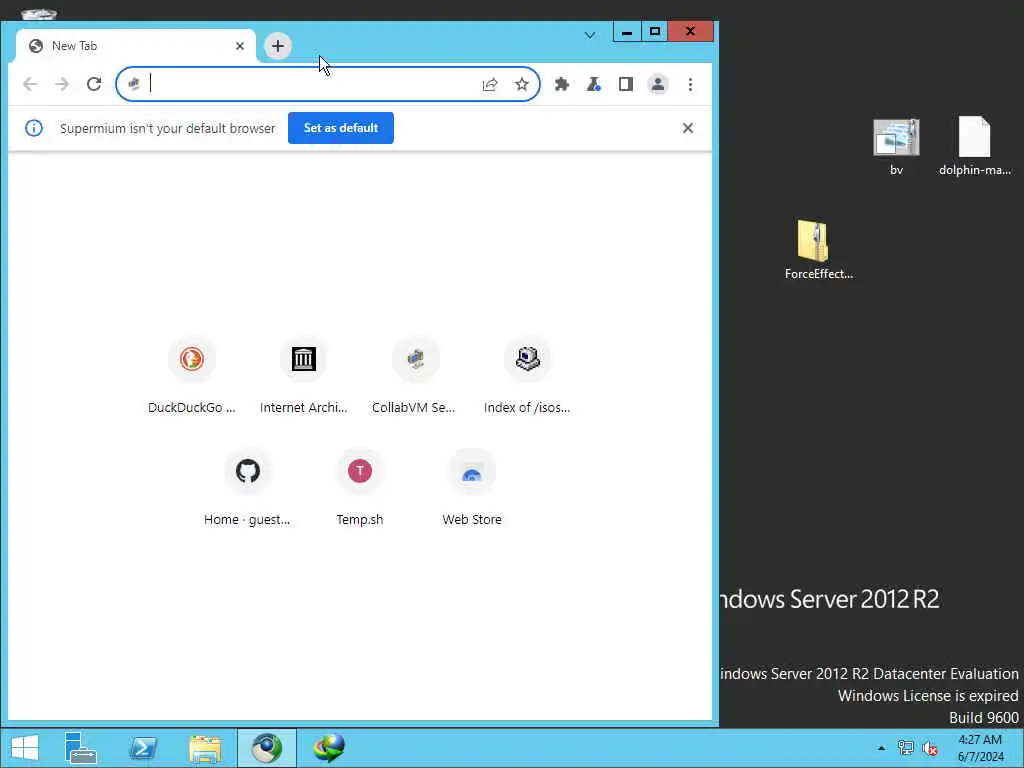
Task: Reload the current page
Action: tap(94, 84)
